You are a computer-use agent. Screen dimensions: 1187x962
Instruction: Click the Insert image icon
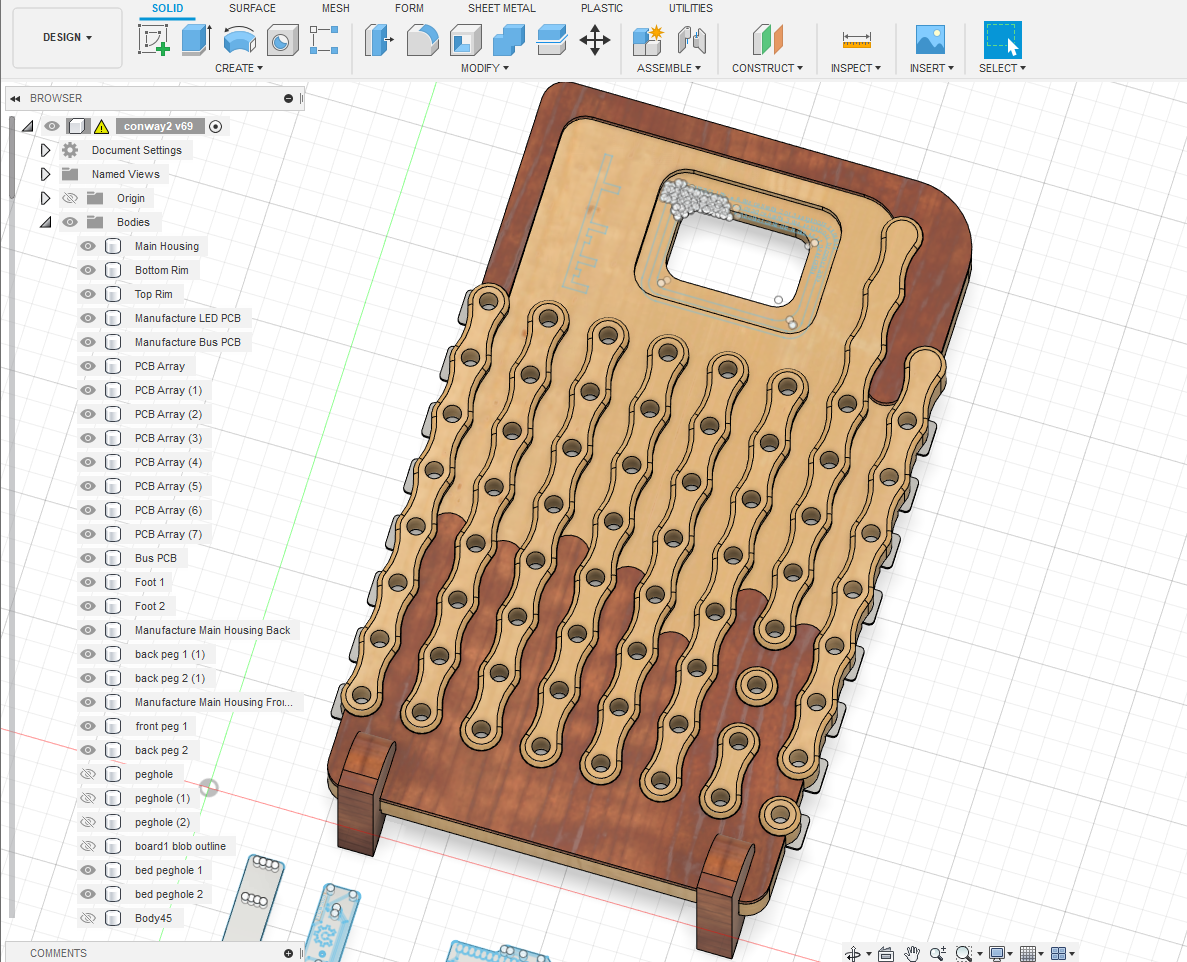tap(930, 39)
